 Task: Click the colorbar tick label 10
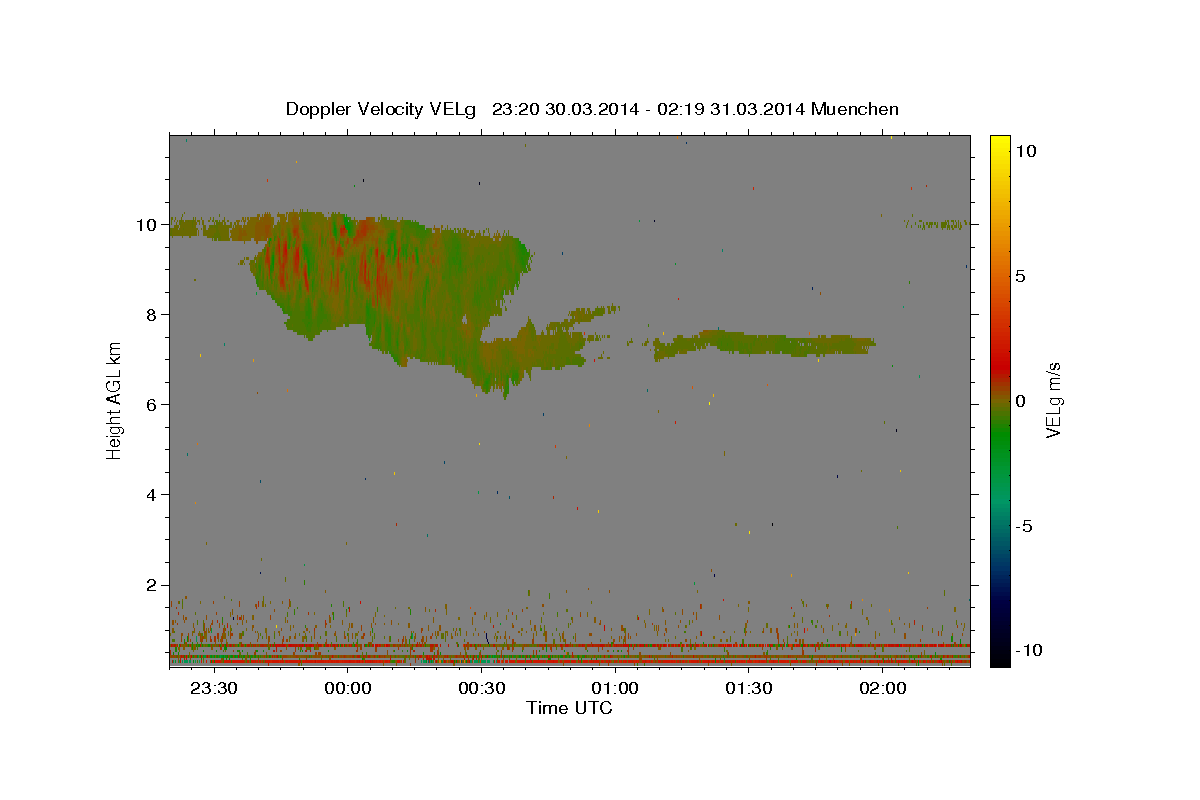pos(1025,150)
